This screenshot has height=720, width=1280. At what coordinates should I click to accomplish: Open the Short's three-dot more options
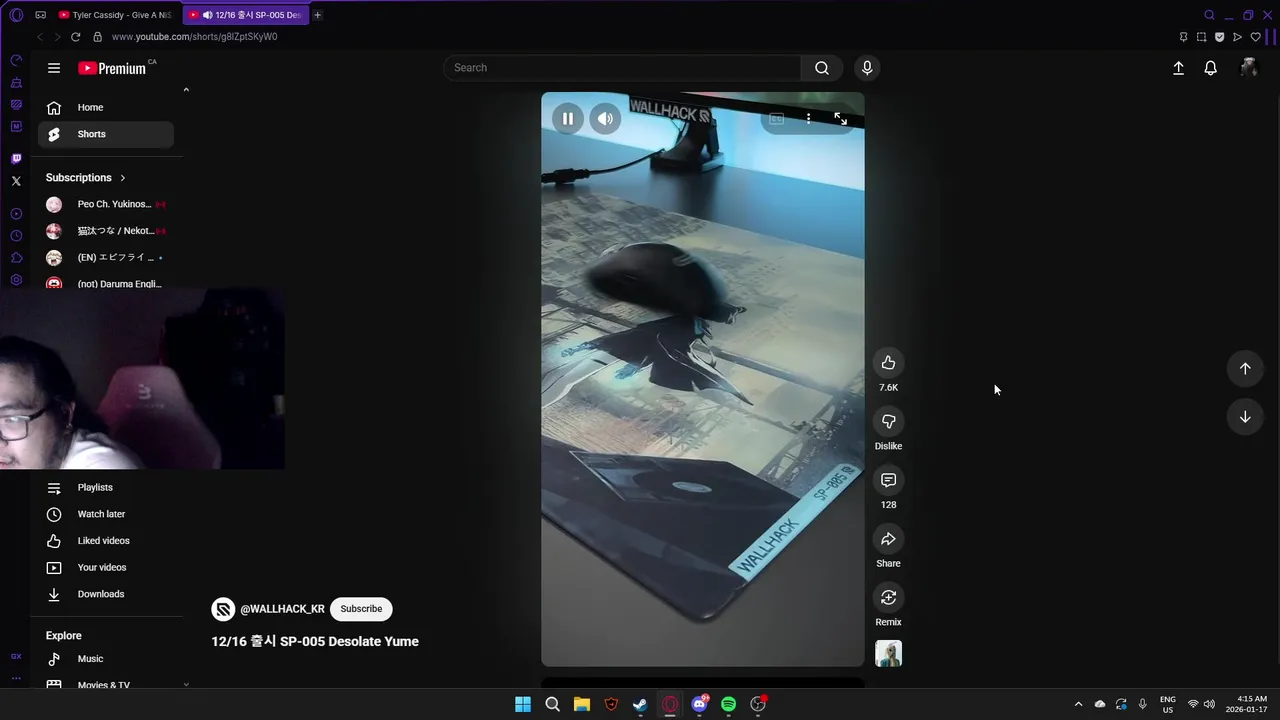tap(808, 119)
